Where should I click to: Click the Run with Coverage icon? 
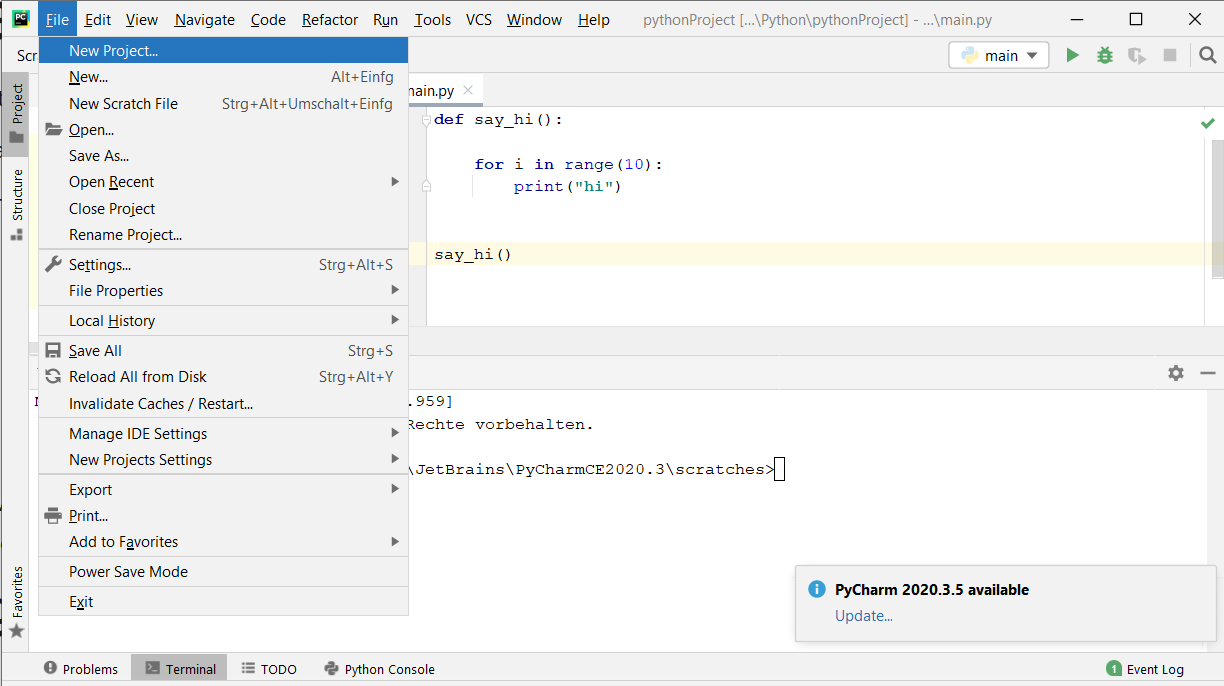(1137, 57)
